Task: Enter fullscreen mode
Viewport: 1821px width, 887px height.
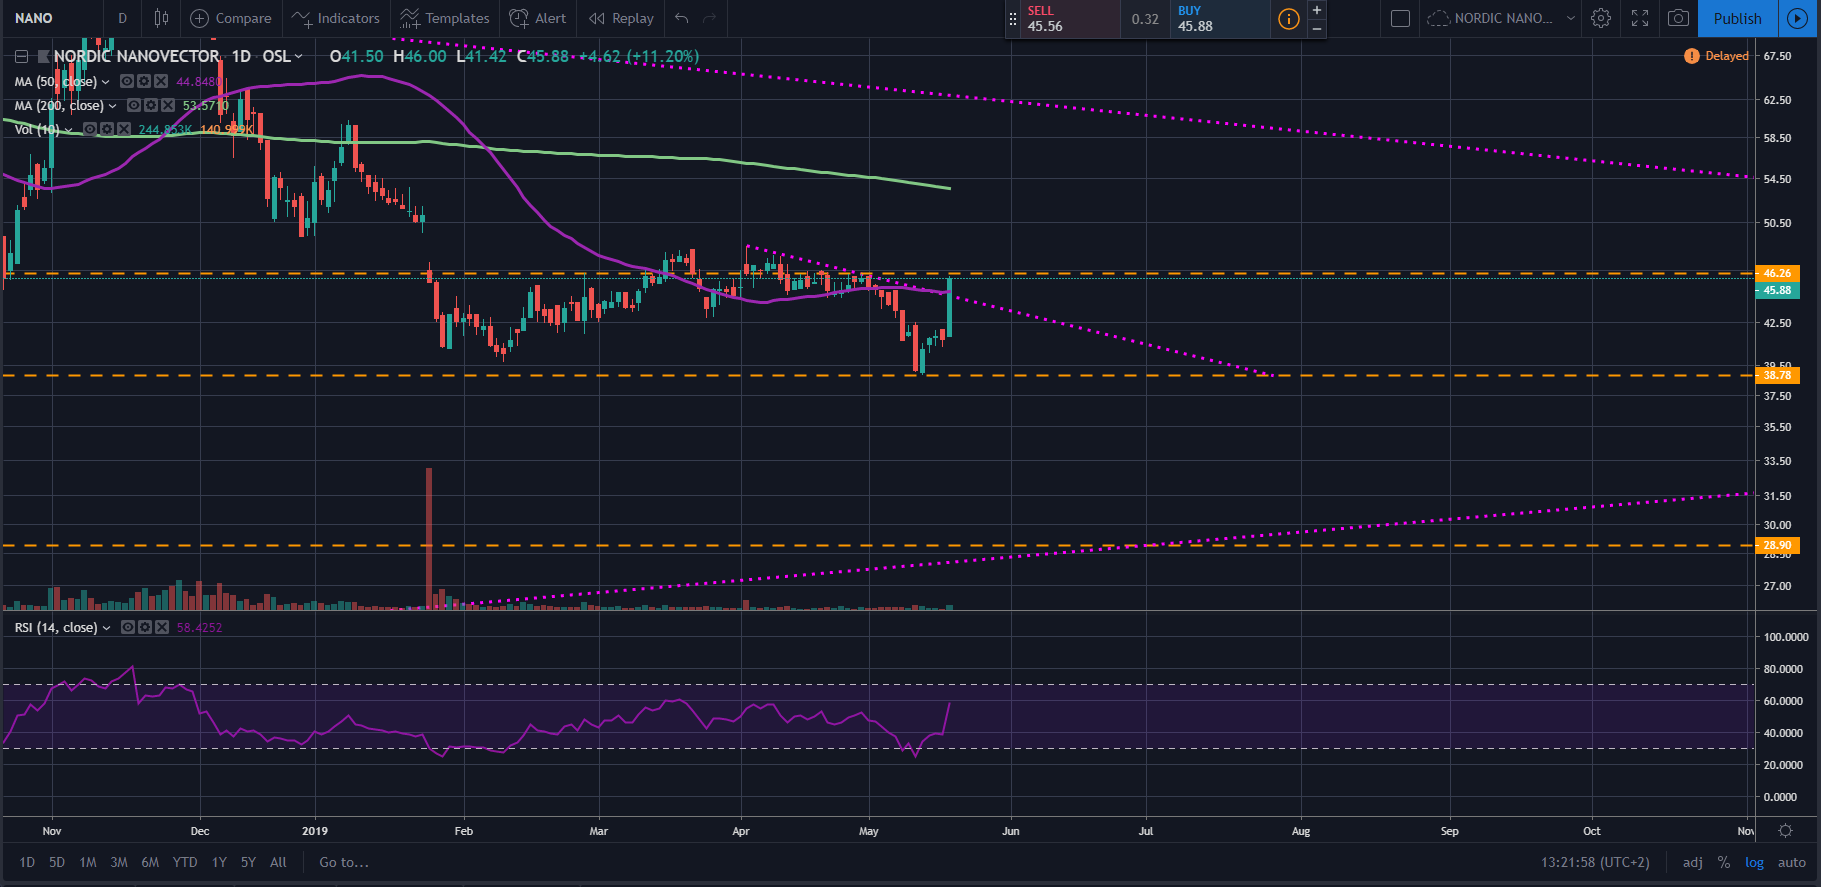Action: (1640, 18)
